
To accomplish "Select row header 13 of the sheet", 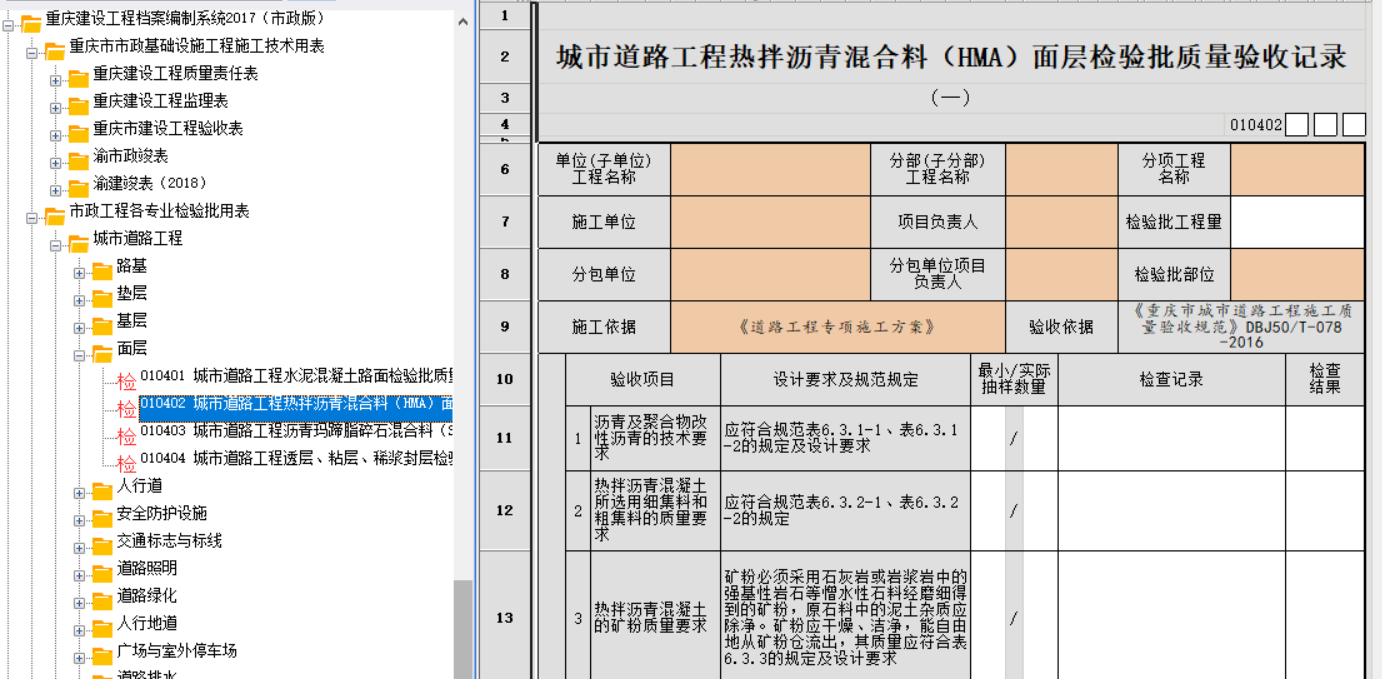I will coord(505,617).
